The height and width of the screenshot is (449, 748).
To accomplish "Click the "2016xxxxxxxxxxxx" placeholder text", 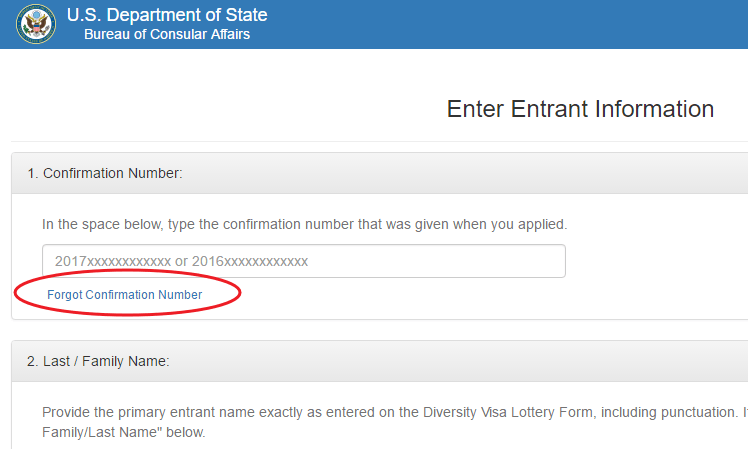I will [249, 261].
